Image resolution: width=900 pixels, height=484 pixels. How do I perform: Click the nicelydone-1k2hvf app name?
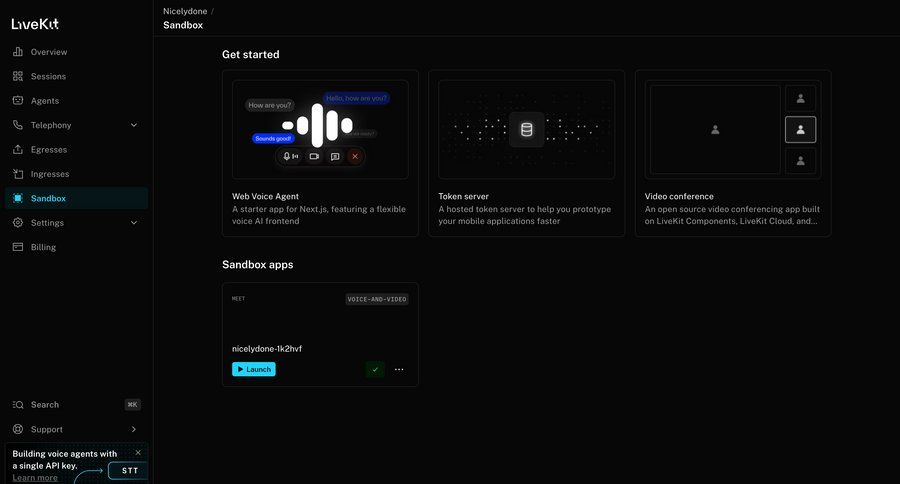pos(267,349)
